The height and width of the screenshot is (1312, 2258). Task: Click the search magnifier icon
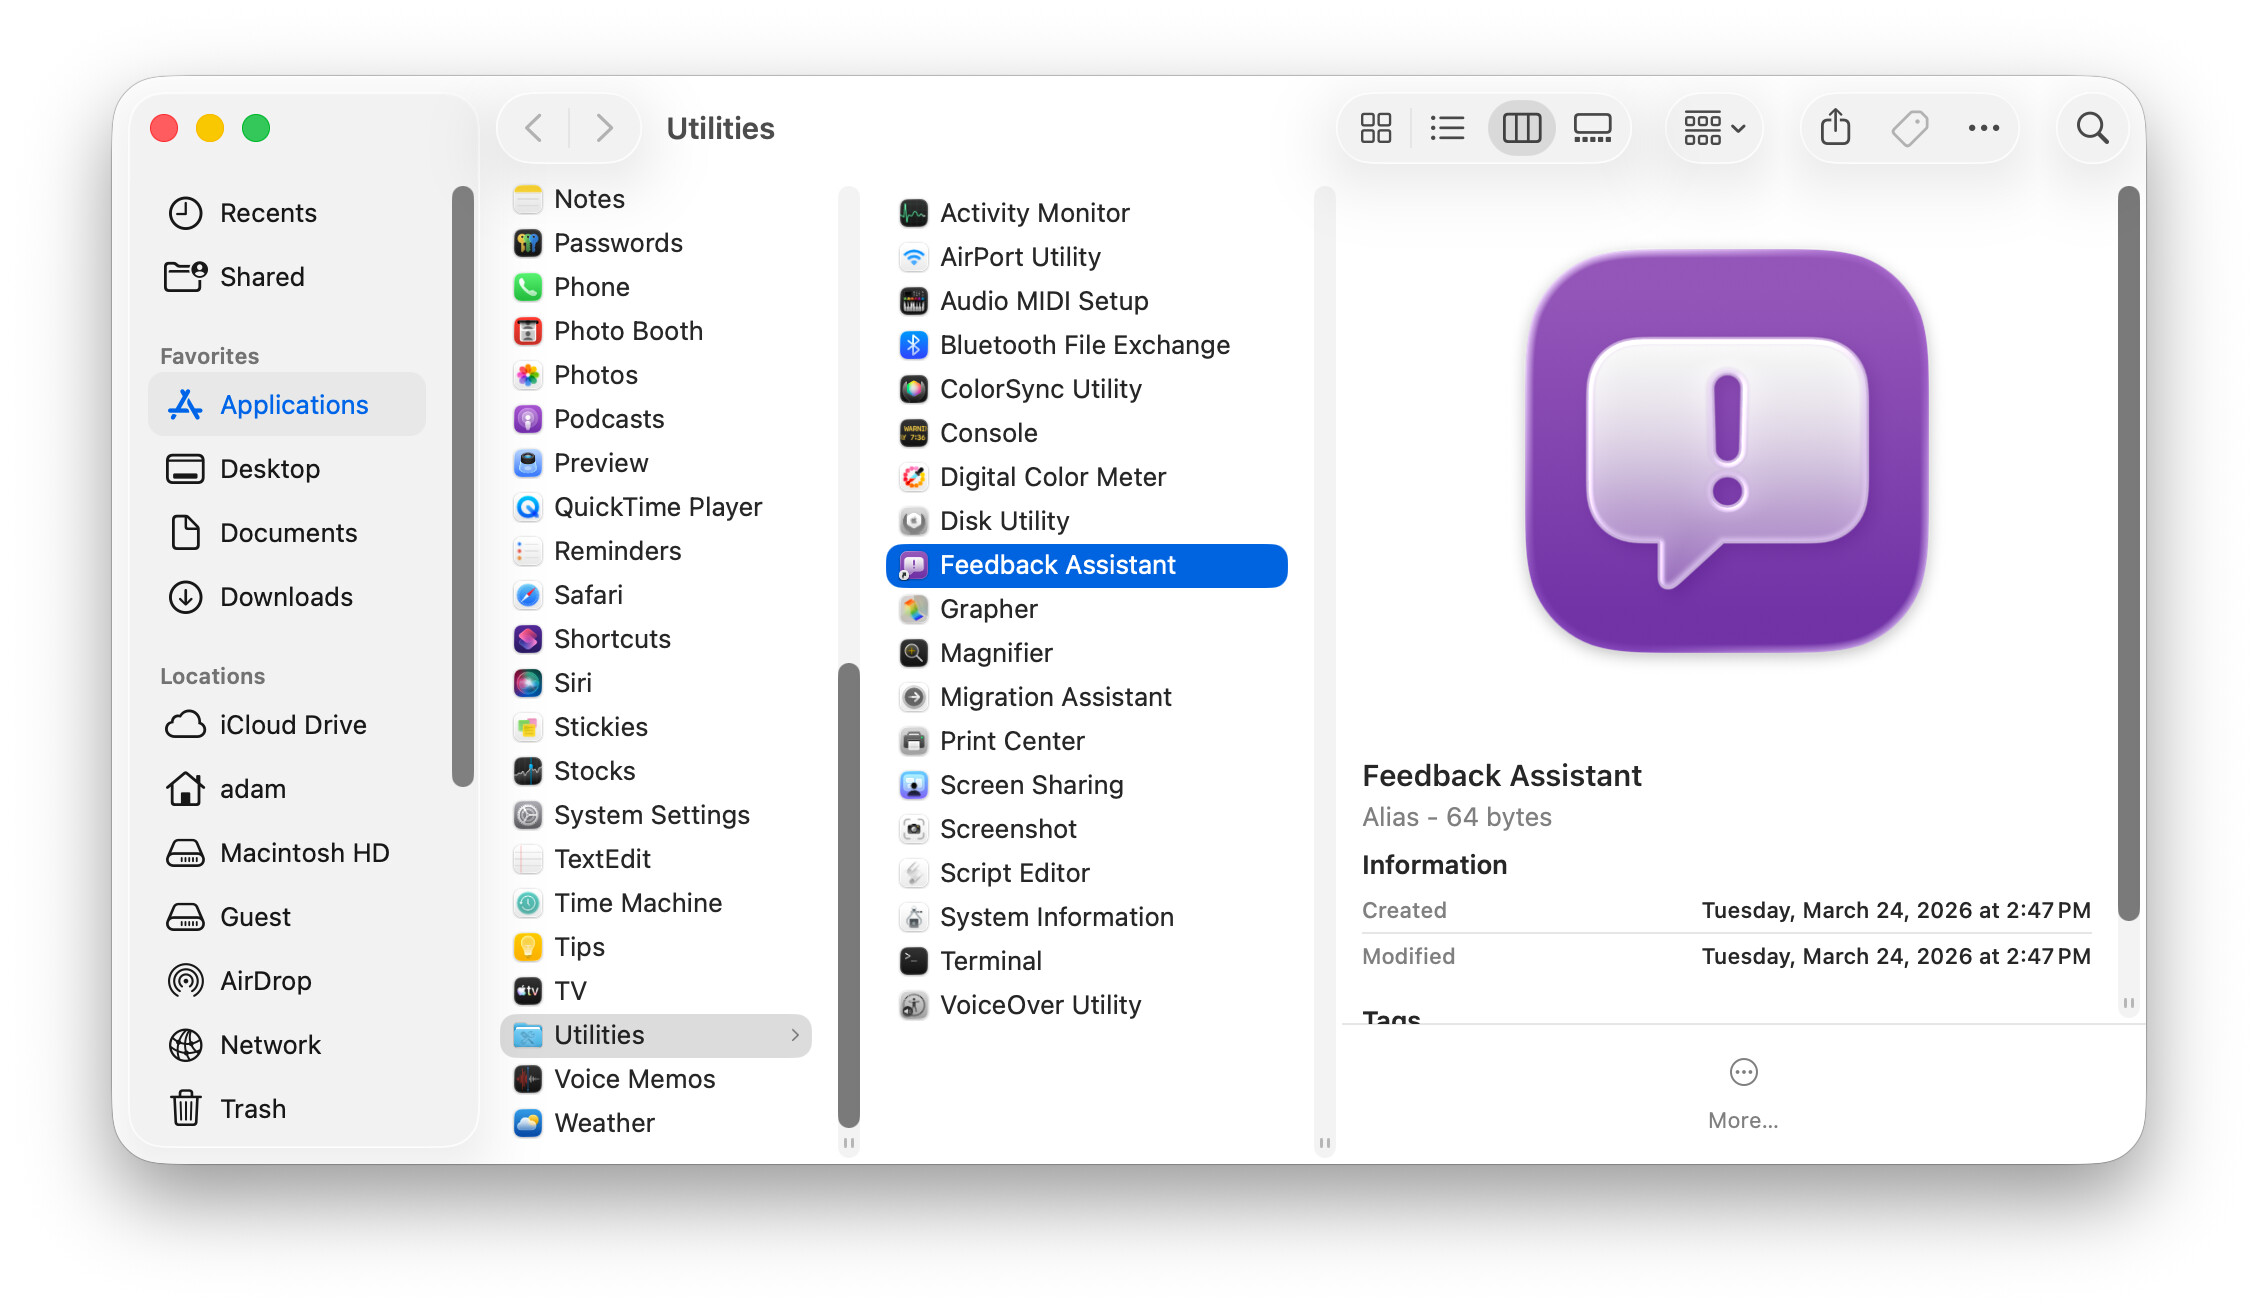point(2092,128)
